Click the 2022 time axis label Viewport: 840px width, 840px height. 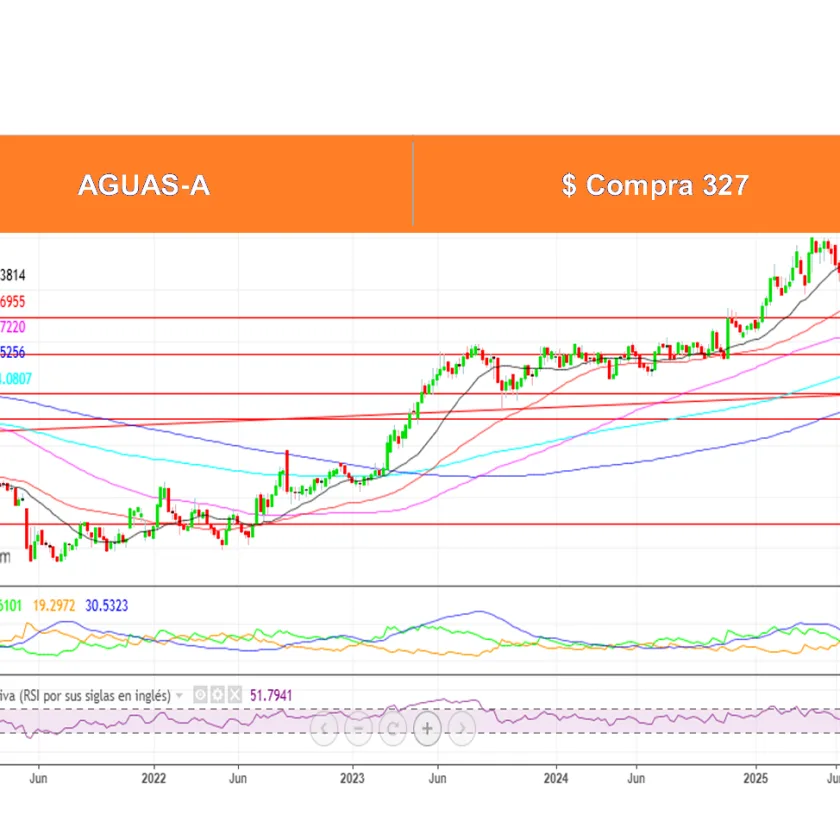pos(154,778)
